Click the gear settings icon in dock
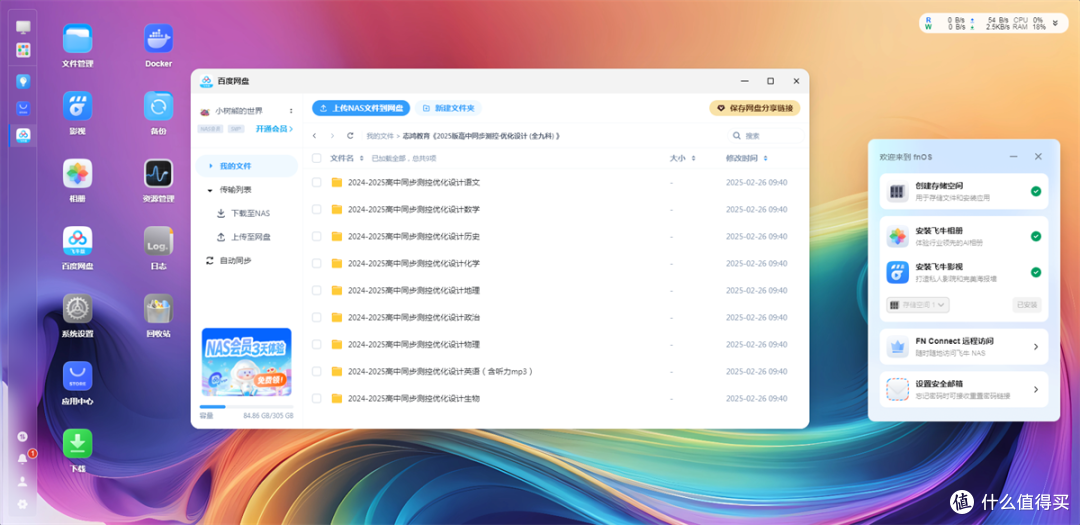 [23, 504]
